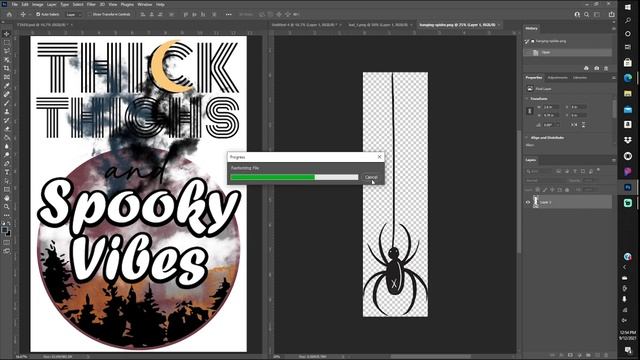The image size is (640, 360).
Task: Select the Type tool
Action: [7, 172]
